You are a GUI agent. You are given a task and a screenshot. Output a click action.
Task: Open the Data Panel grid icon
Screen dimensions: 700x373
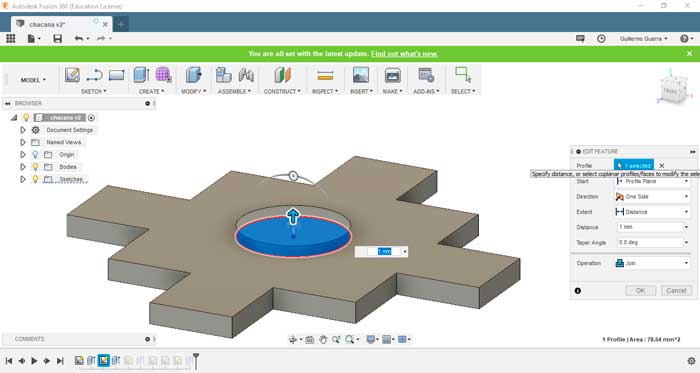tap(10, 38)
